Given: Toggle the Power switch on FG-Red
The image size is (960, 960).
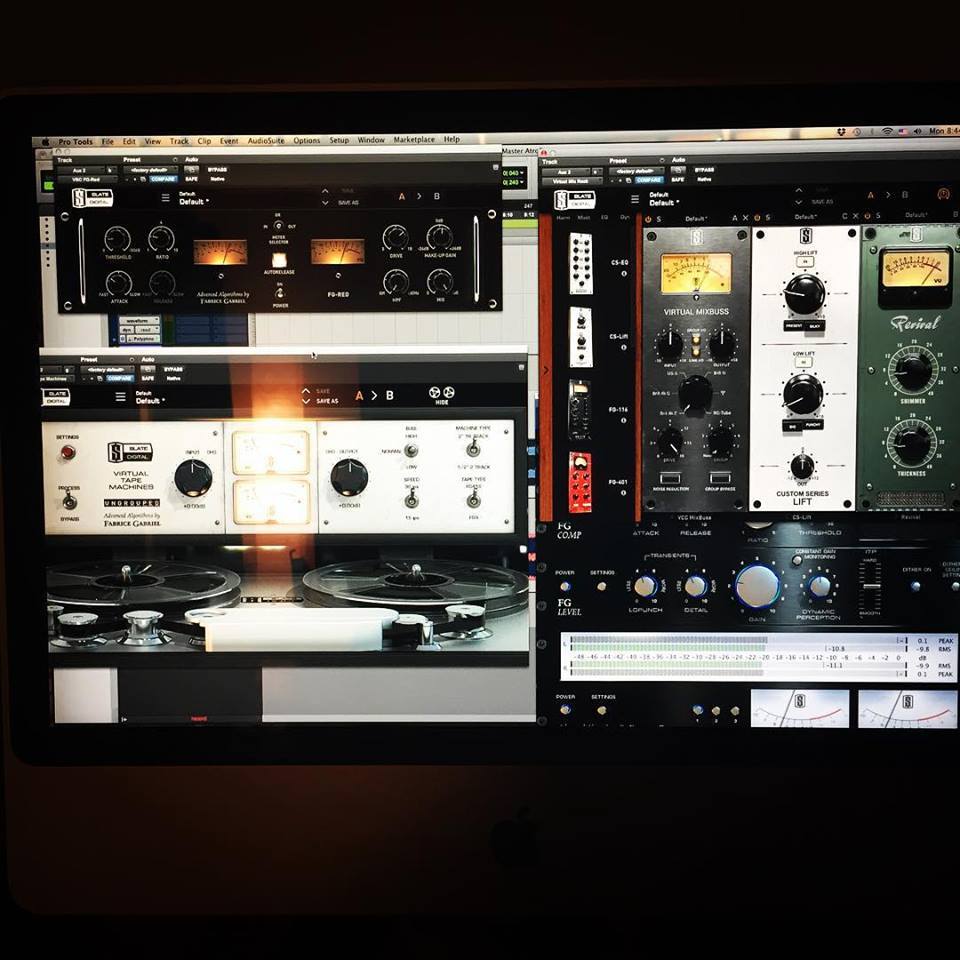Looking at the screenshot, I should (280, 293).
